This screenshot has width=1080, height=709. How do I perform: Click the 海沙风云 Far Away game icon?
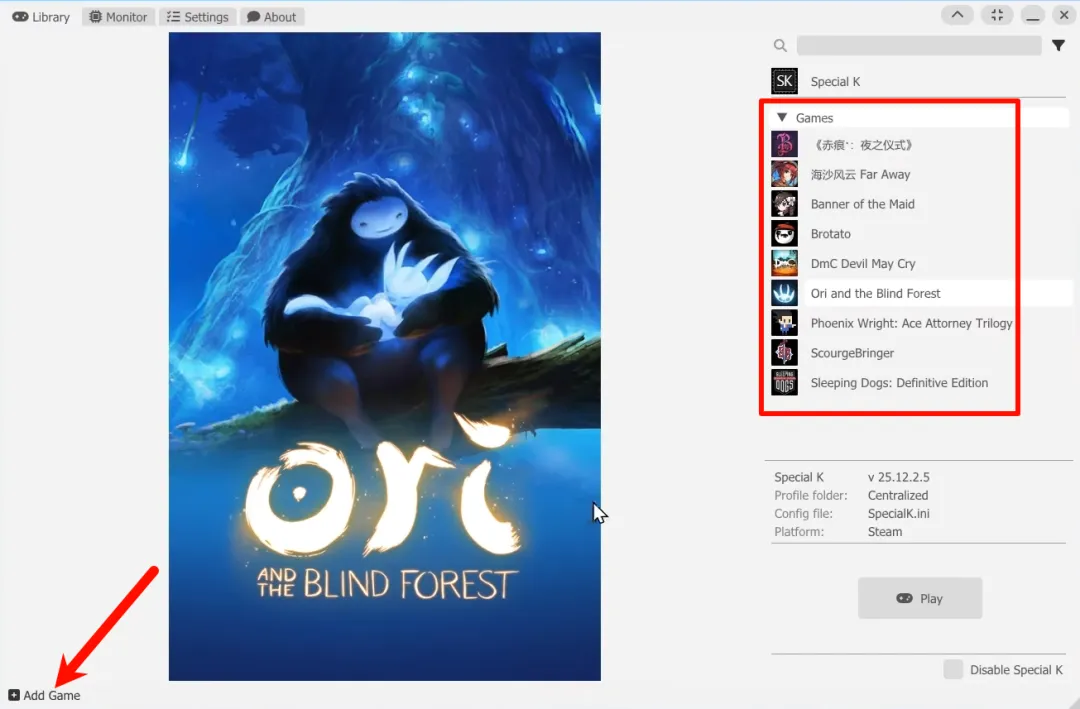click(x=785, y=174)
